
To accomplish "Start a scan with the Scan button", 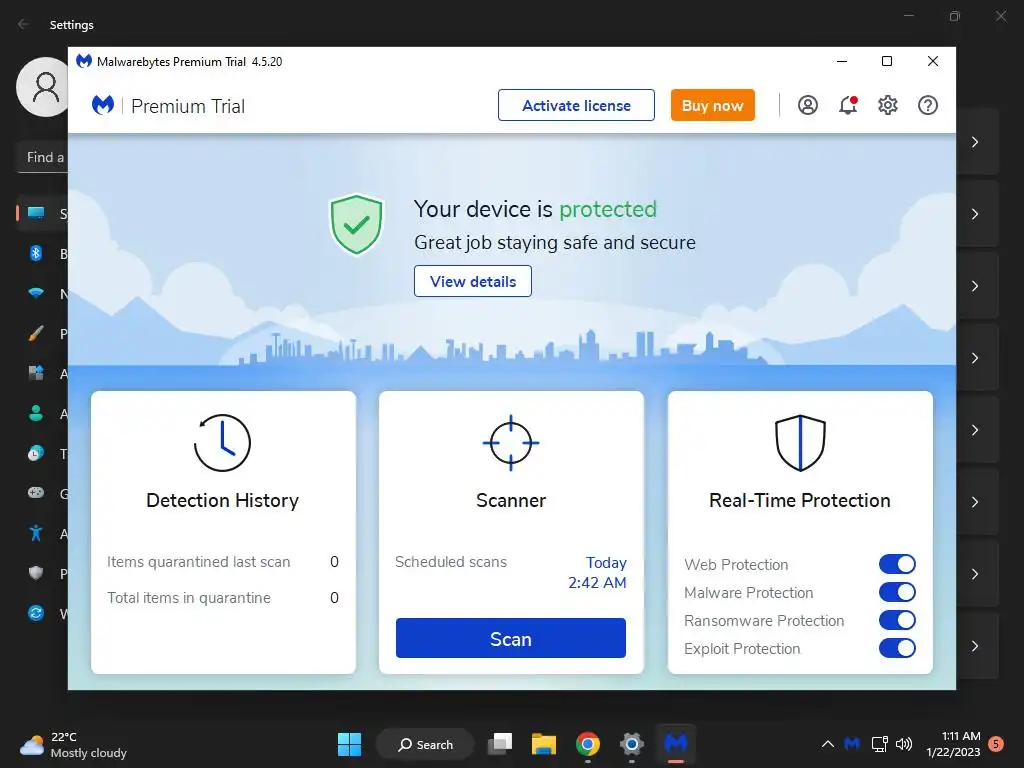I will tap(511, 638).
